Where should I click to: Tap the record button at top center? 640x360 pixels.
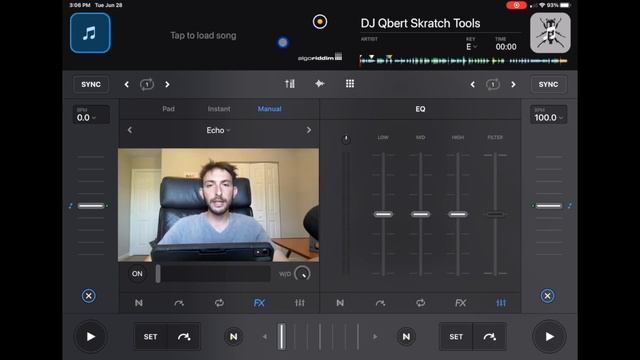[x=320, y=22]
